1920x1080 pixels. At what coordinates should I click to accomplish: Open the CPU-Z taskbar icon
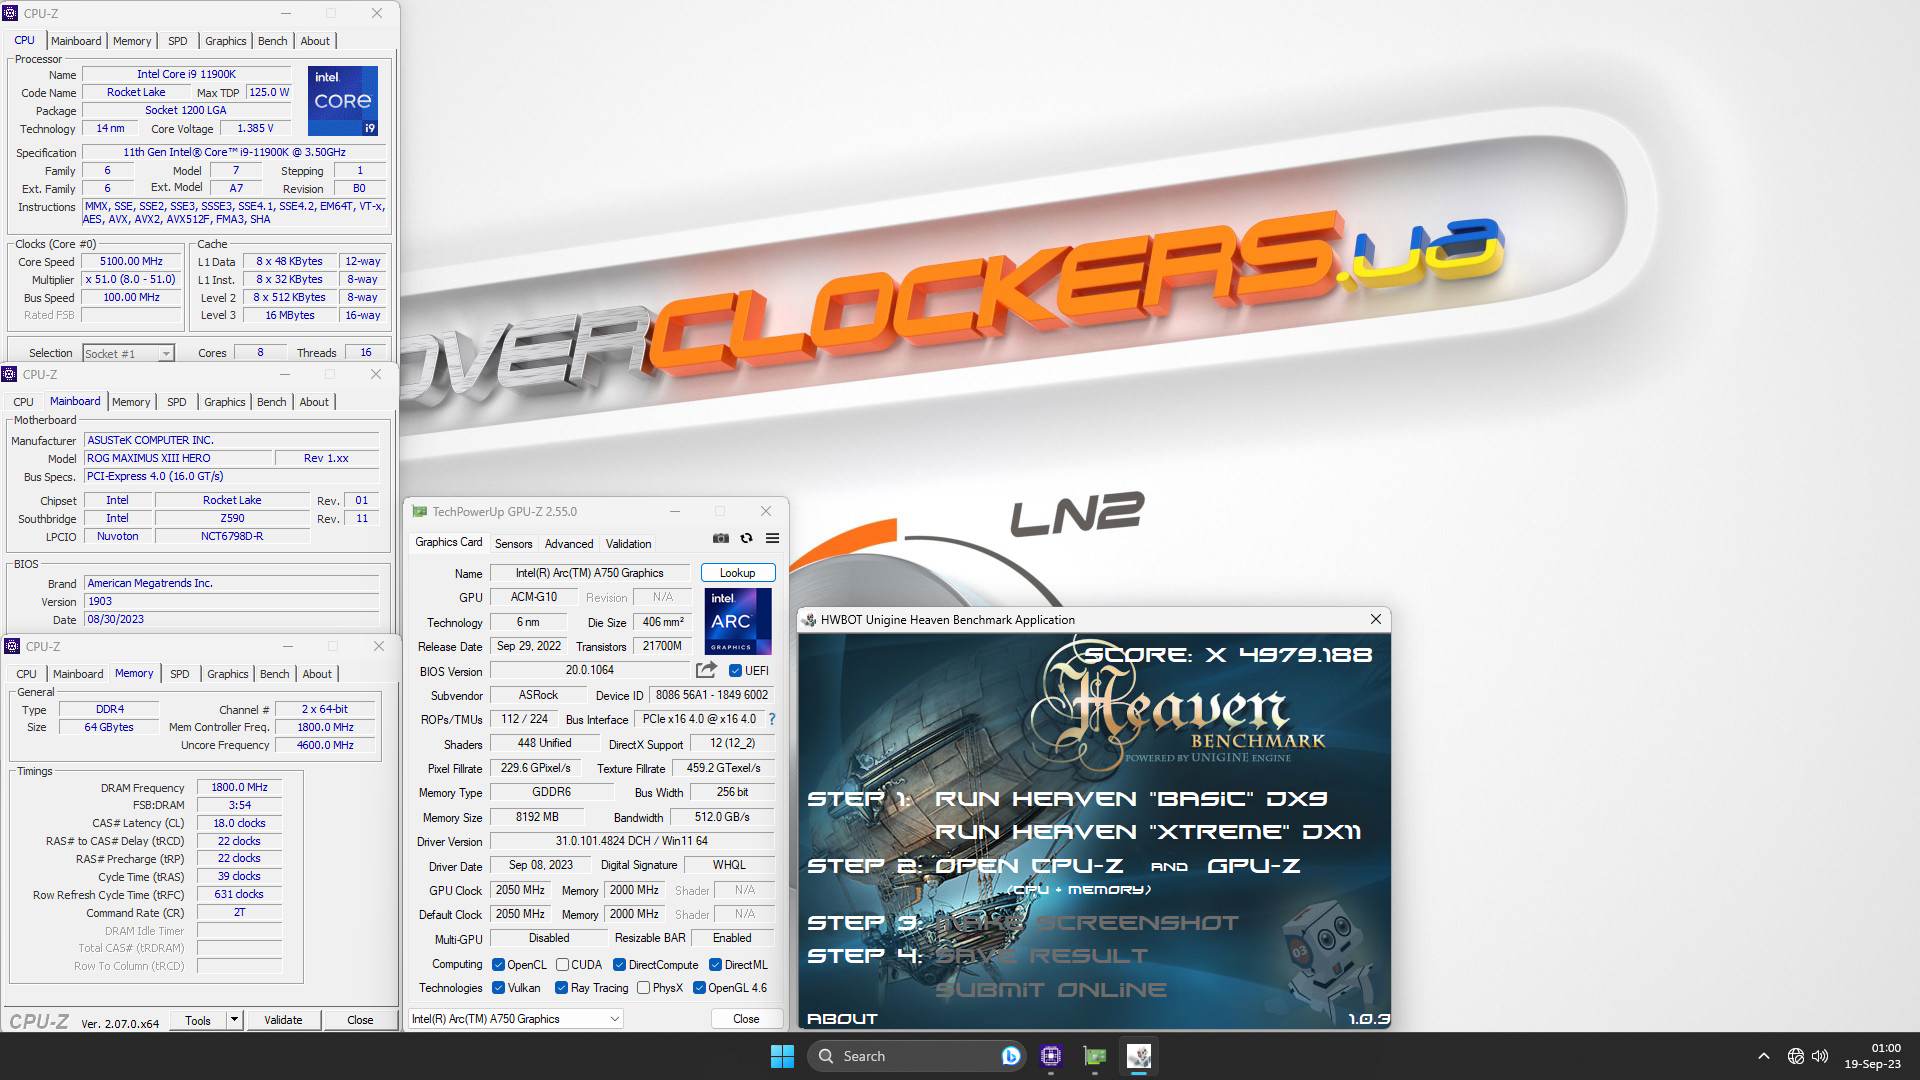(1050, 1056)
